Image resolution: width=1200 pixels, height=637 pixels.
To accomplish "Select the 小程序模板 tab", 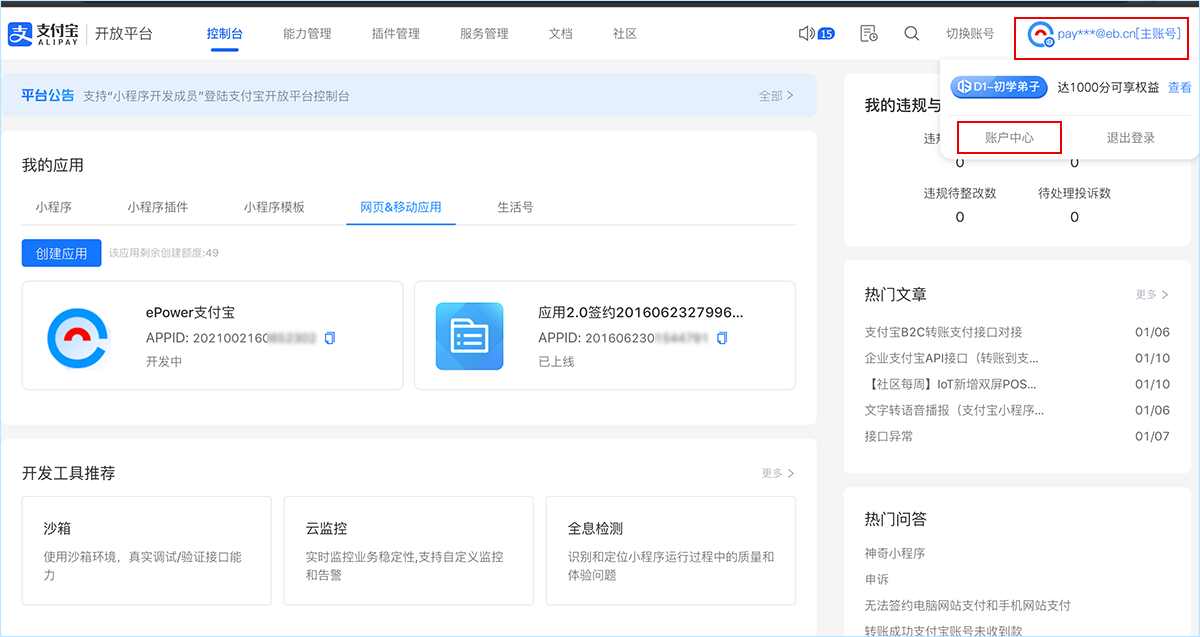I will point(274,207).
